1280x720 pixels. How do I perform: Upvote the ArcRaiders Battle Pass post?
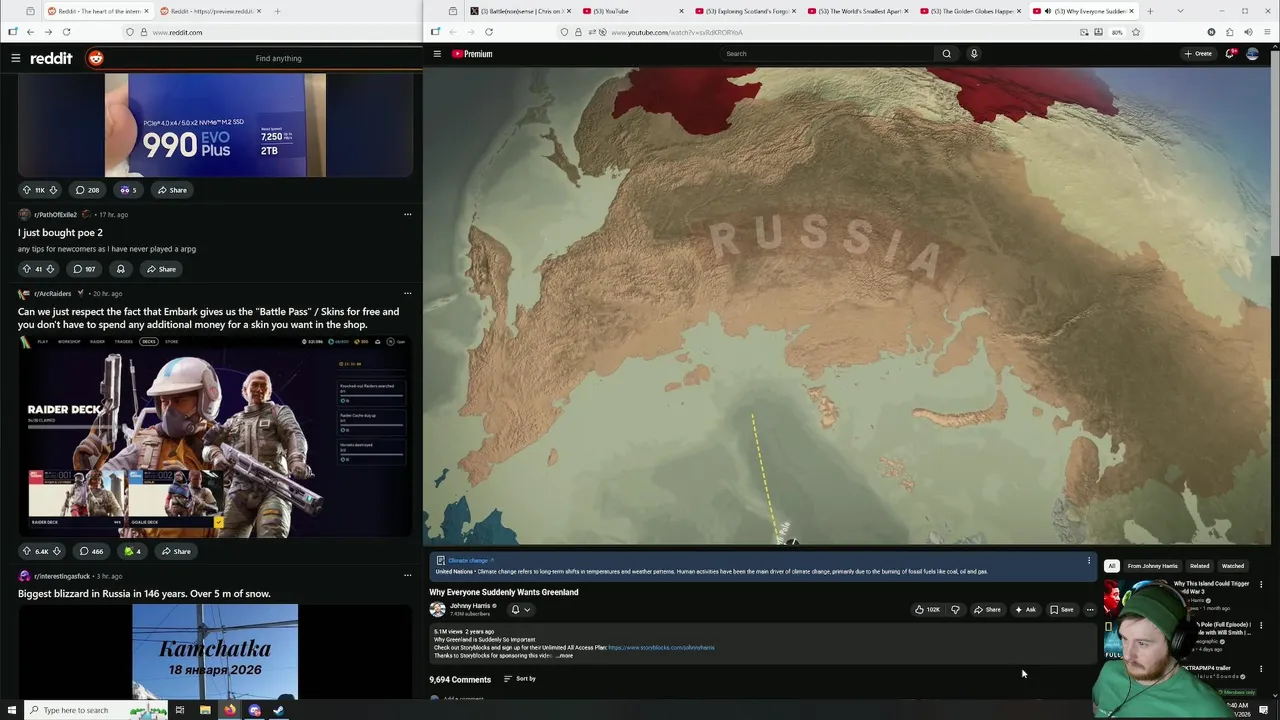pos(27,551)
